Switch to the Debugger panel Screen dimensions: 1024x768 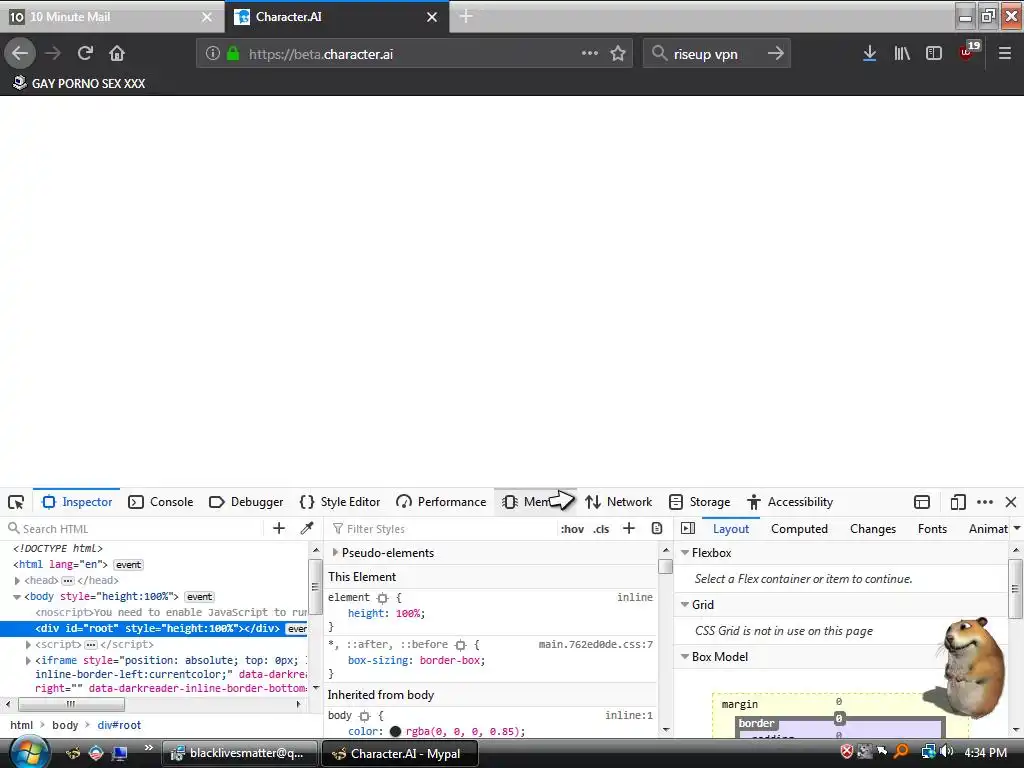[x=246, y=502]
